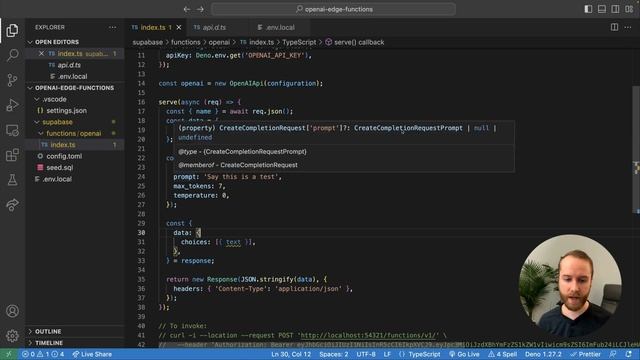The image size is (640, 360).
Task: Open the Testing flask view
Action: click(x=12, y=180)
